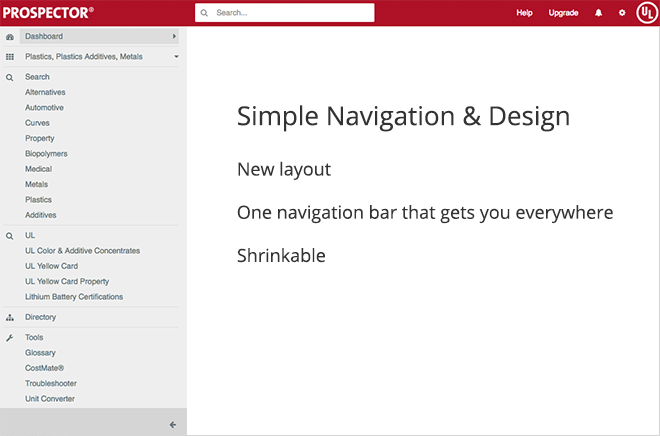This screenshot has width=660, height=436.
Task: Select Lithium Battery Certifications
Action: coord(74,297)
